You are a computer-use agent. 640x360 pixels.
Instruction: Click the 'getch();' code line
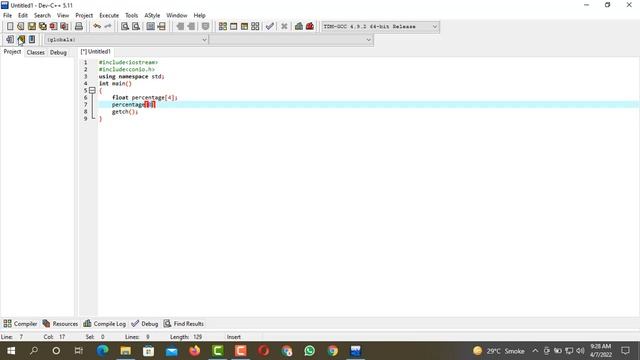[x=125, y=112]
